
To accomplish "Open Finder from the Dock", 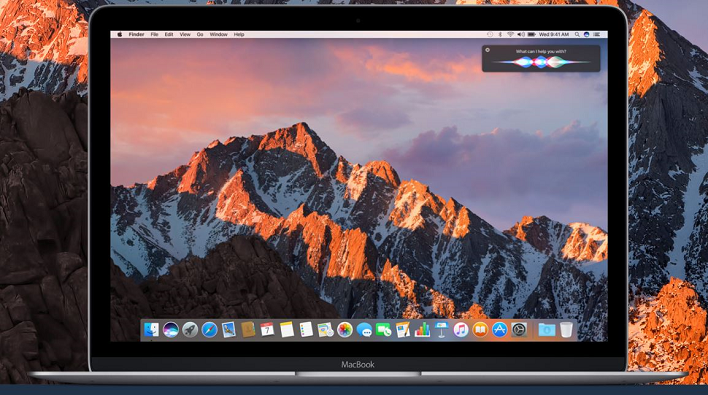I will [151, 330].
